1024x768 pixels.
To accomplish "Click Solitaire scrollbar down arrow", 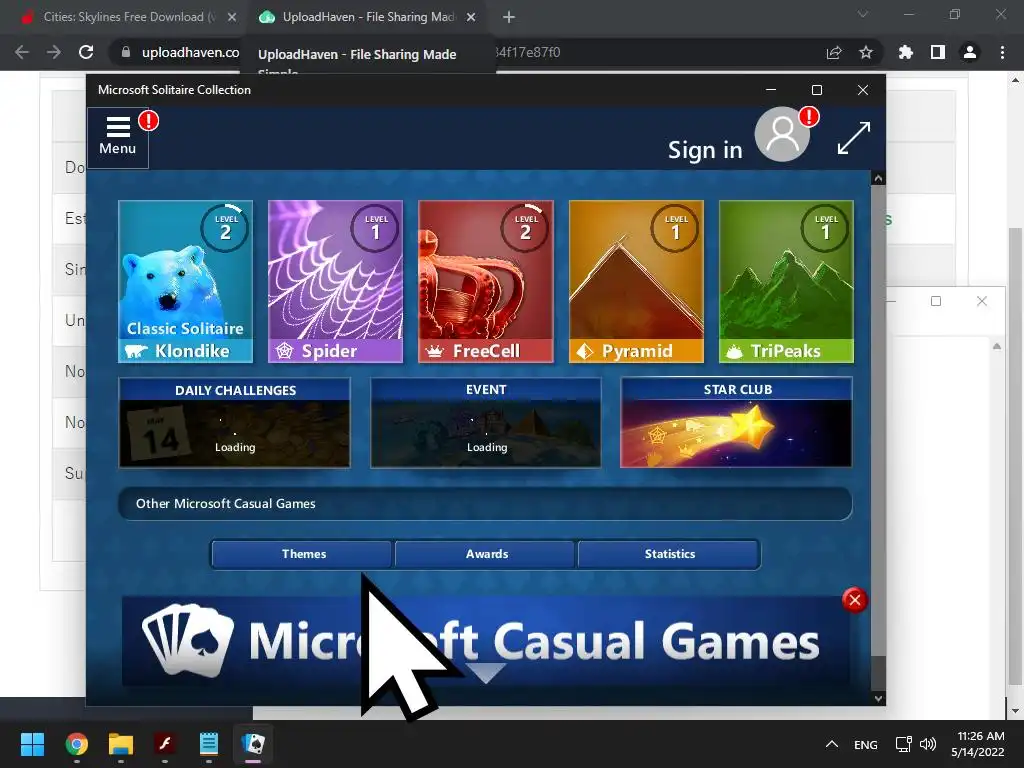I will (878, 698).
